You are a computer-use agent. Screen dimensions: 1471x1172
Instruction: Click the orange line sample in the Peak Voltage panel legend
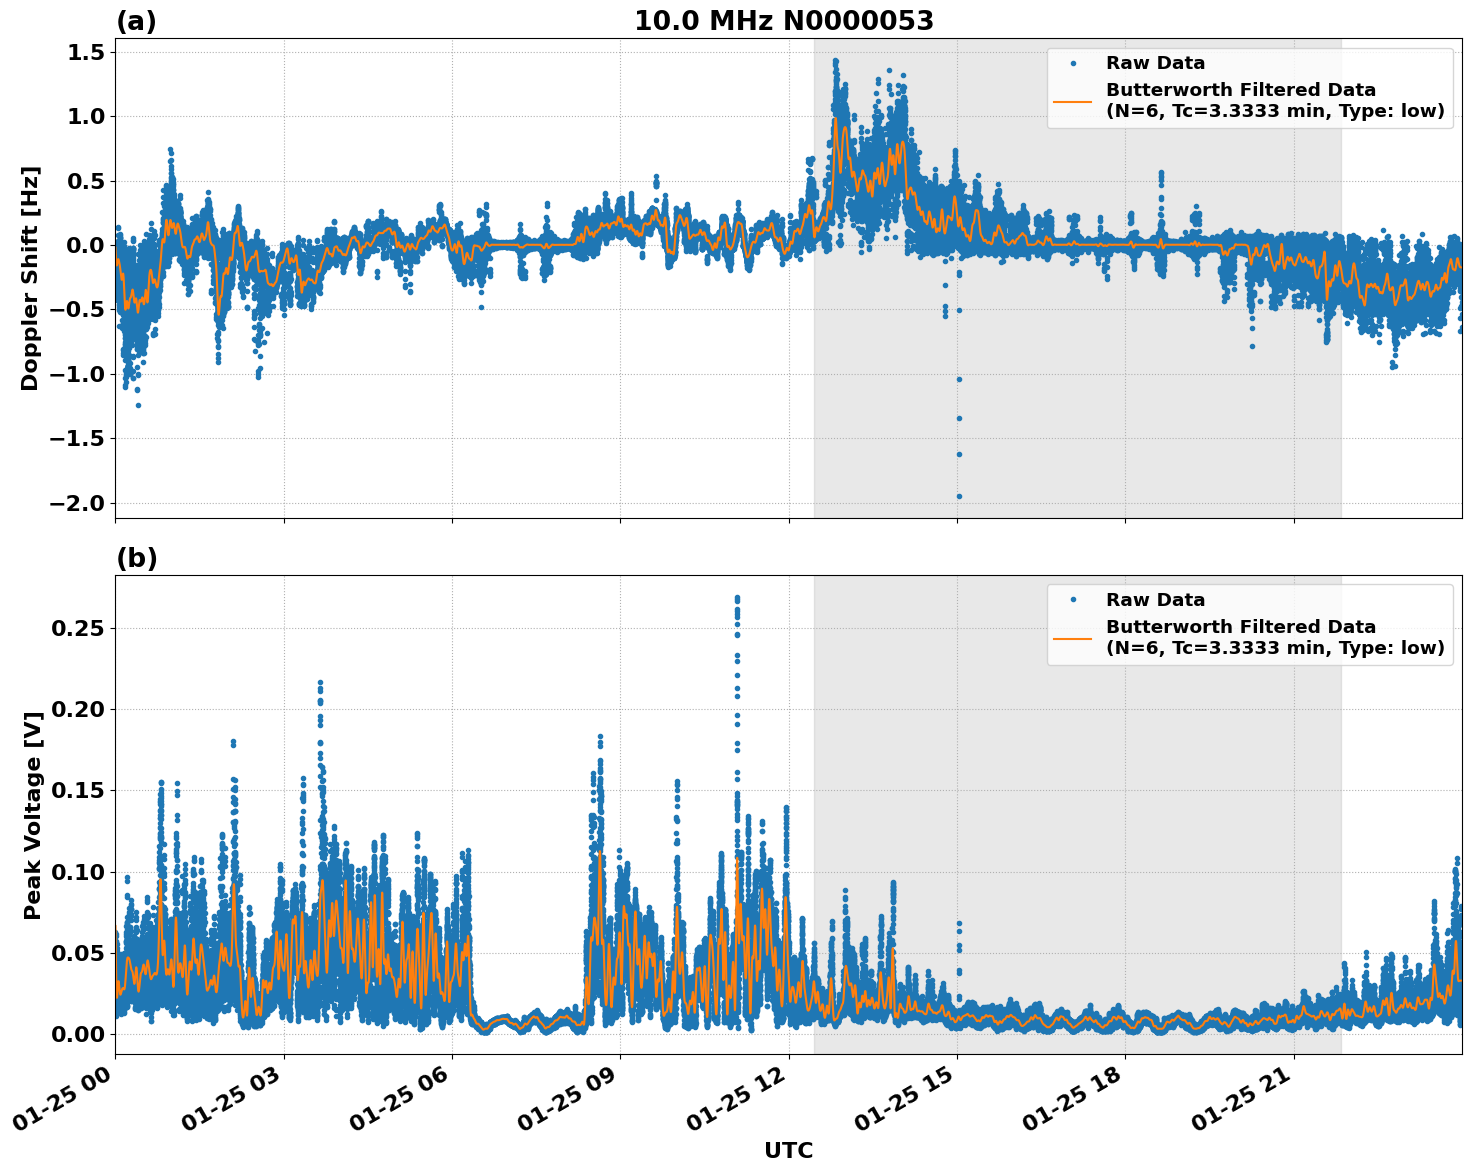click(1073, 638)
